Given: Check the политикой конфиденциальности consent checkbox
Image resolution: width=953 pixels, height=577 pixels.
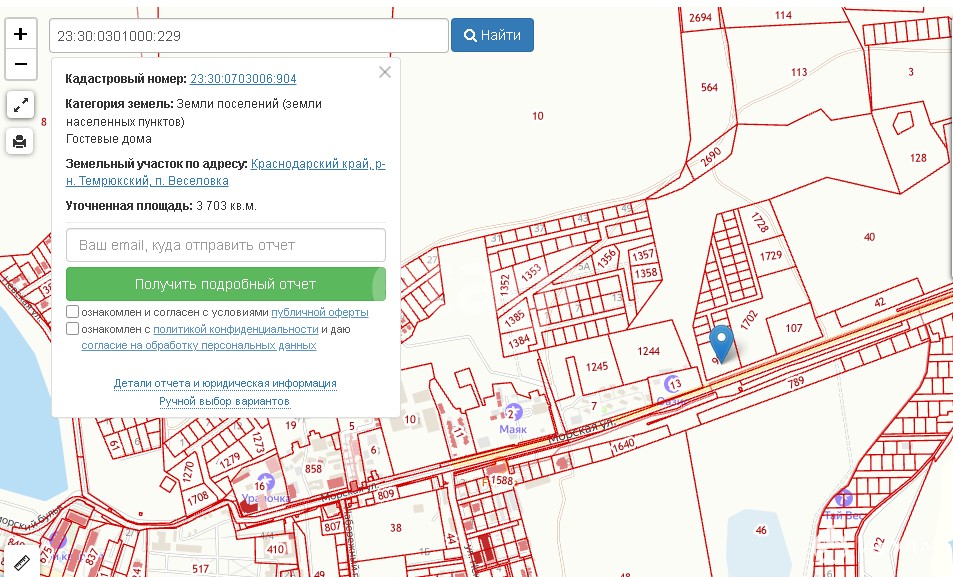Looking at the screenshot, I should [x=72, y=329].
